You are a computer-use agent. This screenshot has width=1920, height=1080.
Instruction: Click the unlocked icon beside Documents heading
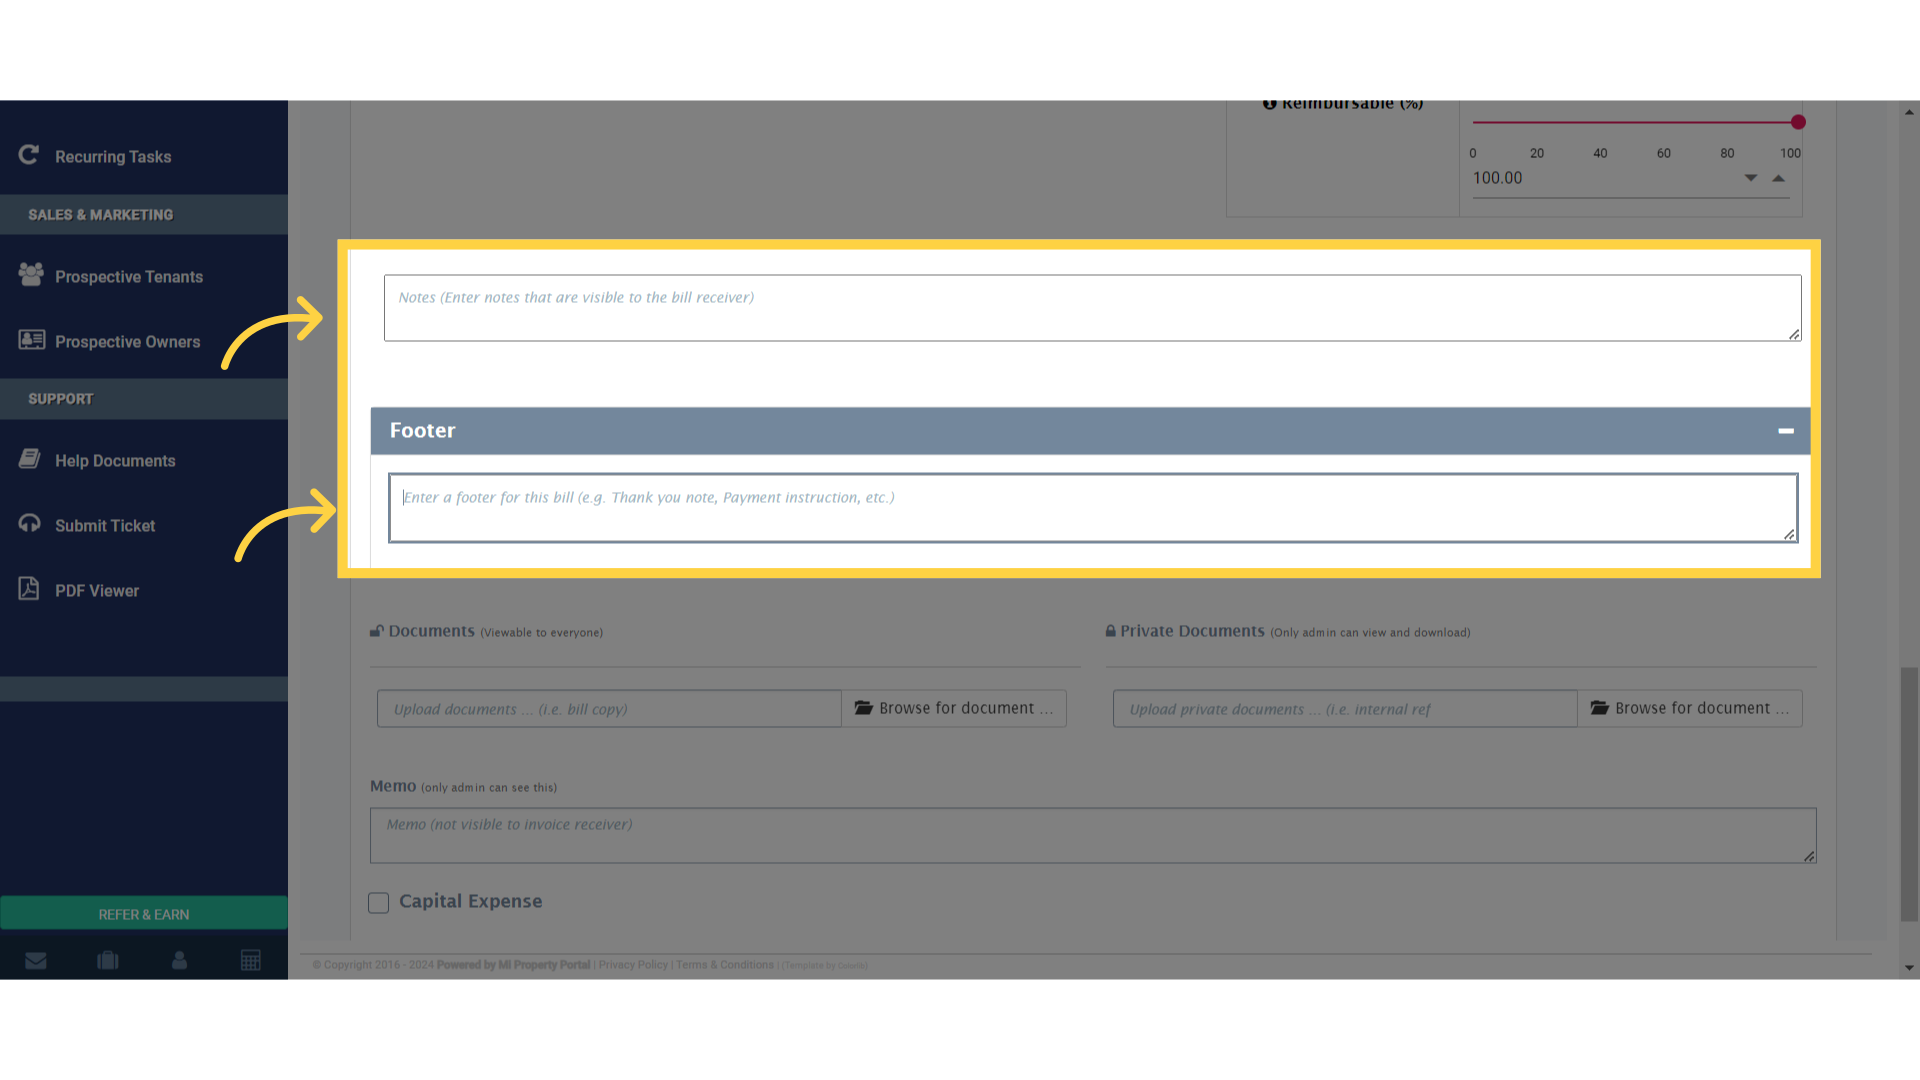377,631
